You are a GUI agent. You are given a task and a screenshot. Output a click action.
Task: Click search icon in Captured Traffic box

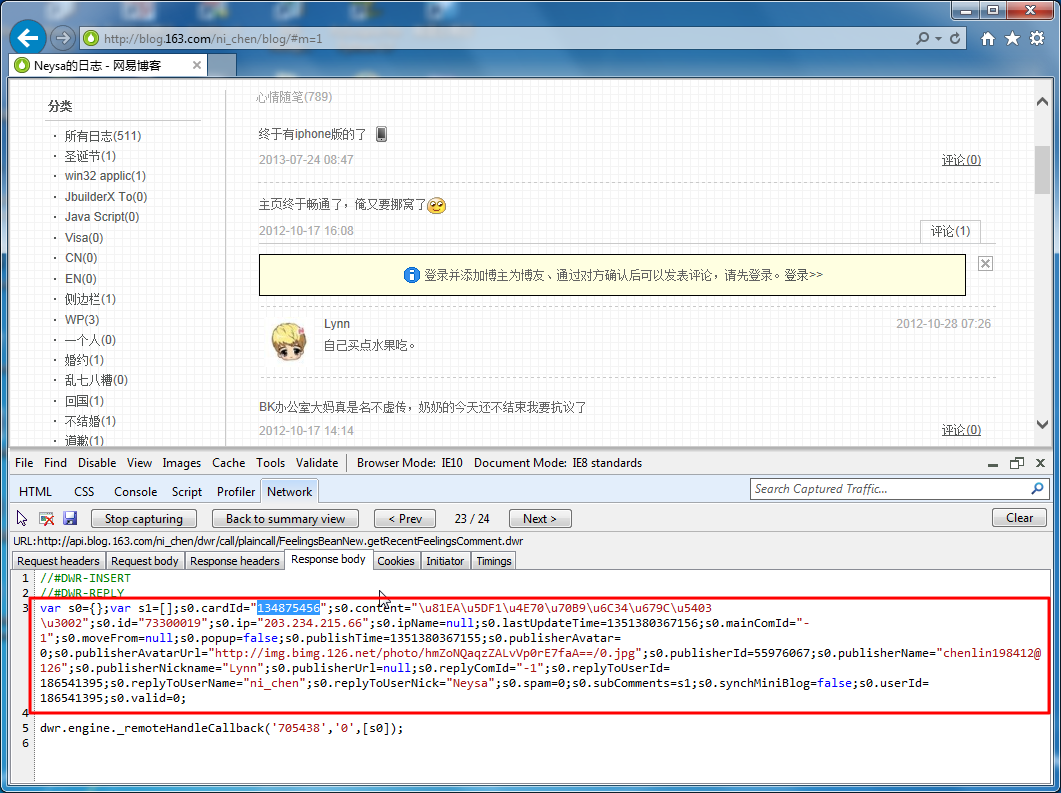[1037, 489]
